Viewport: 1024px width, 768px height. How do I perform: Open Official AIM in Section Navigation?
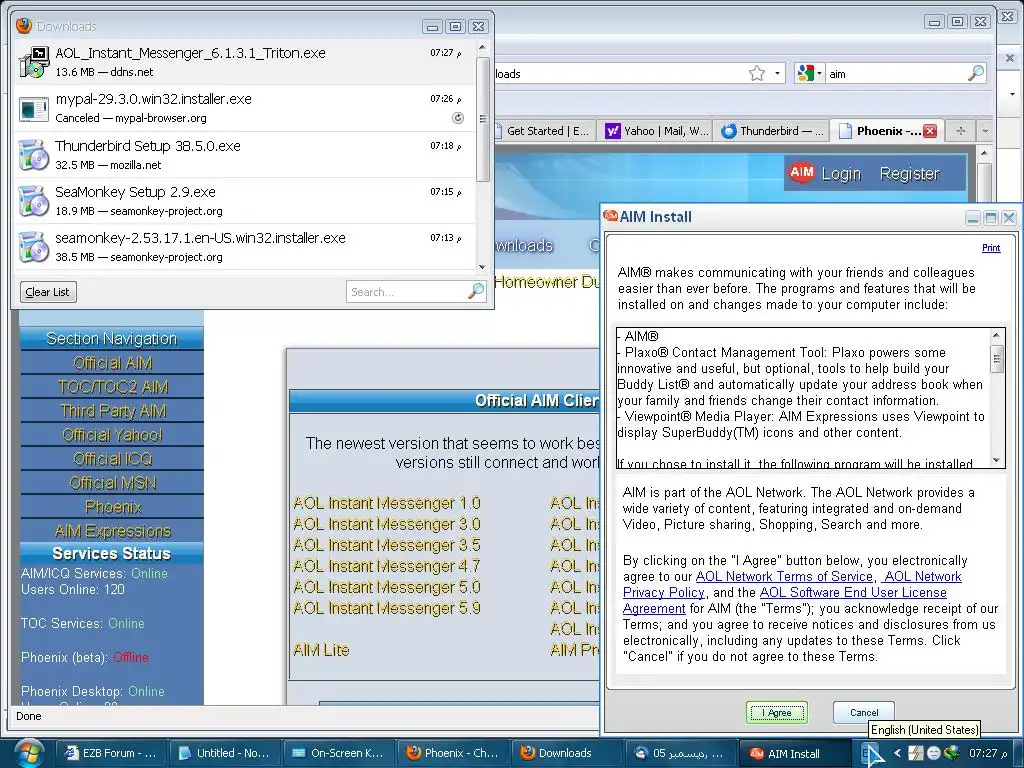[112, 363]
